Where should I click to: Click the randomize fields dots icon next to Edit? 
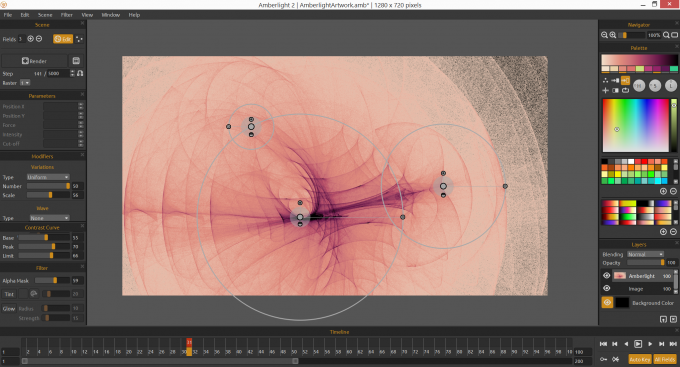point(79,39)
